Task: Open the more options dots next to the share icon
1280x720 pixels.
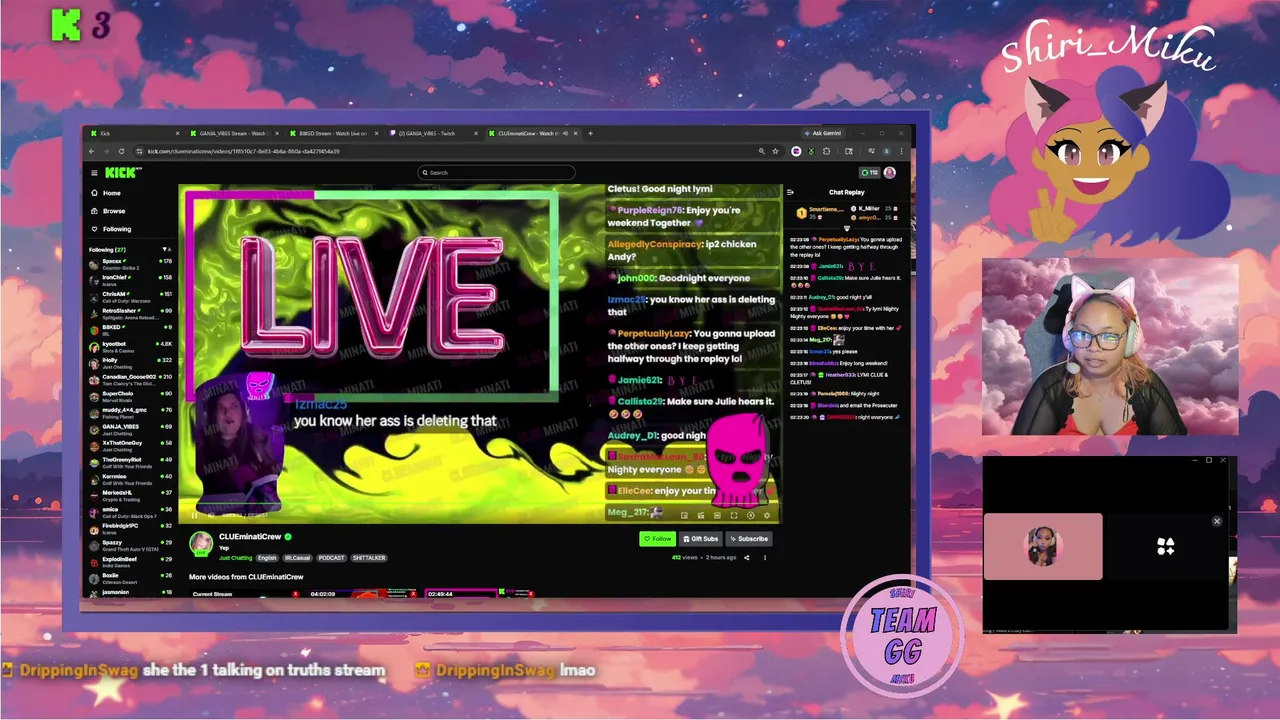Action: (x=765, y=557)
